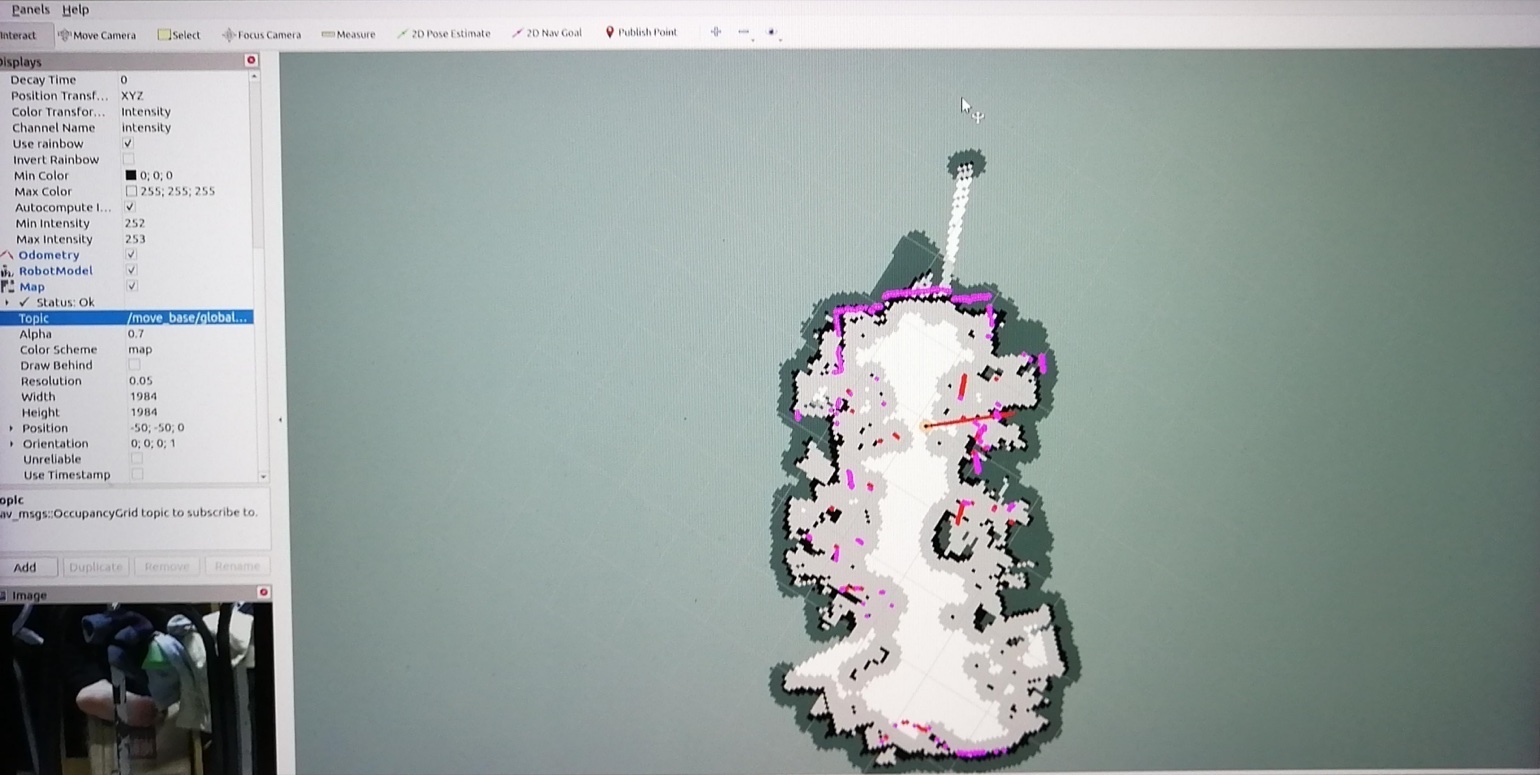Viewport: 1540px width, 775px height.
Task: Click the Add display button
Action: [25, 567]
